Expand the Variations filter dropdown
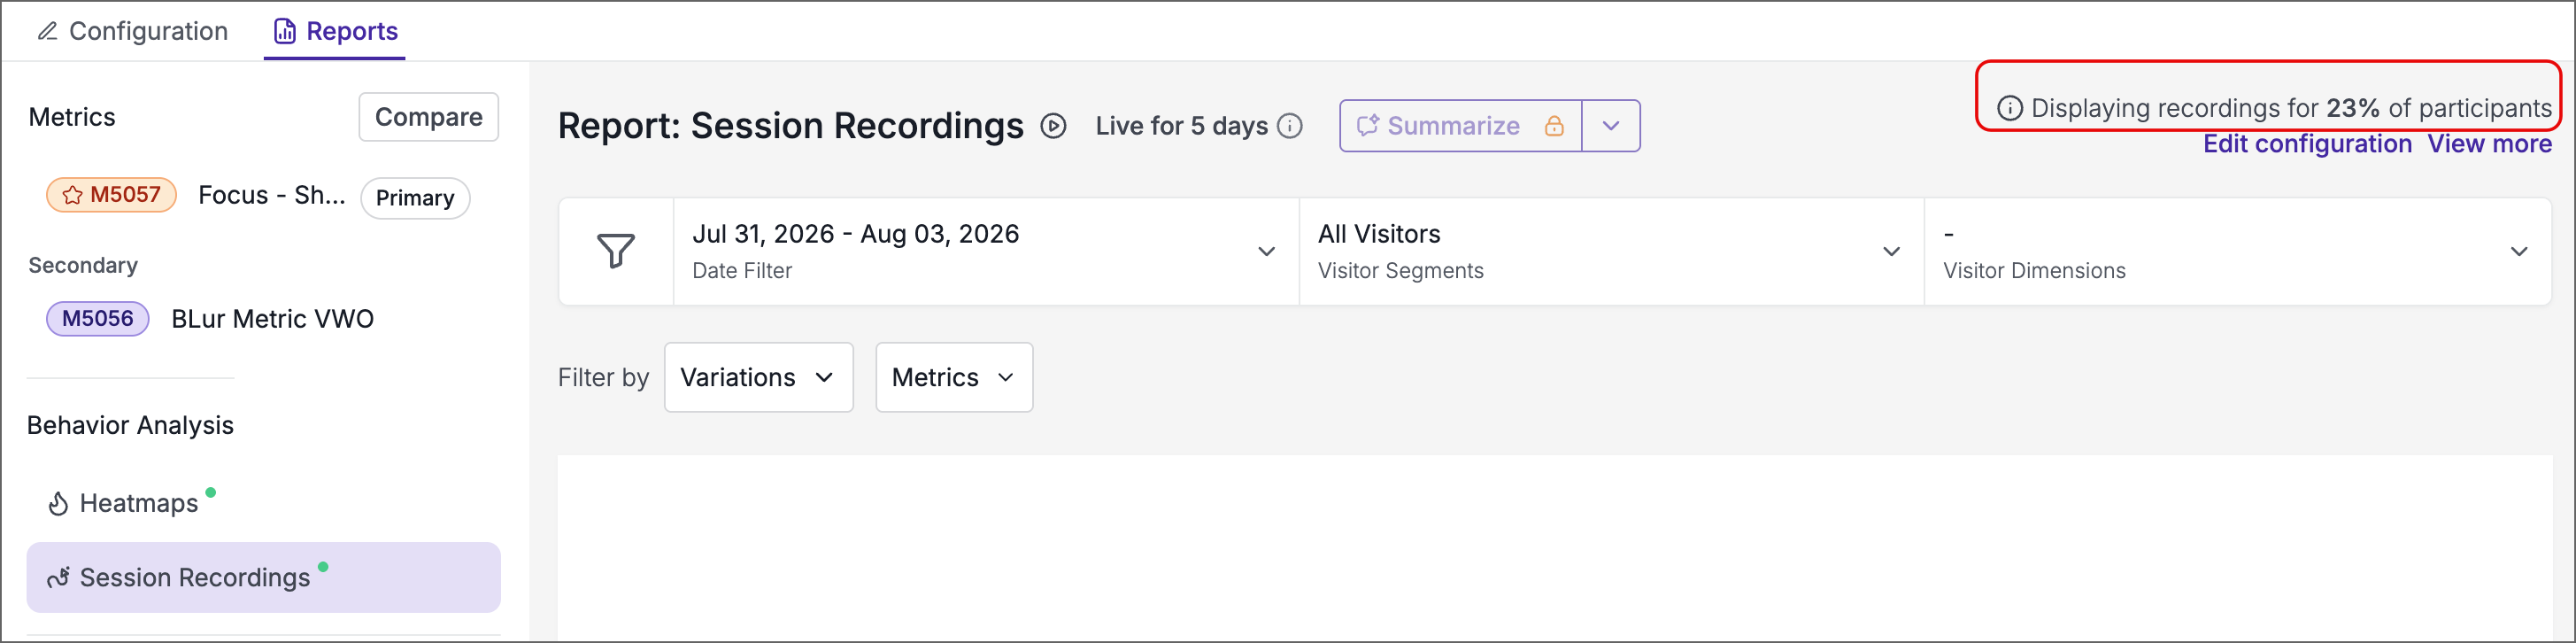The image size is (2576, 643). coord(759,377)
